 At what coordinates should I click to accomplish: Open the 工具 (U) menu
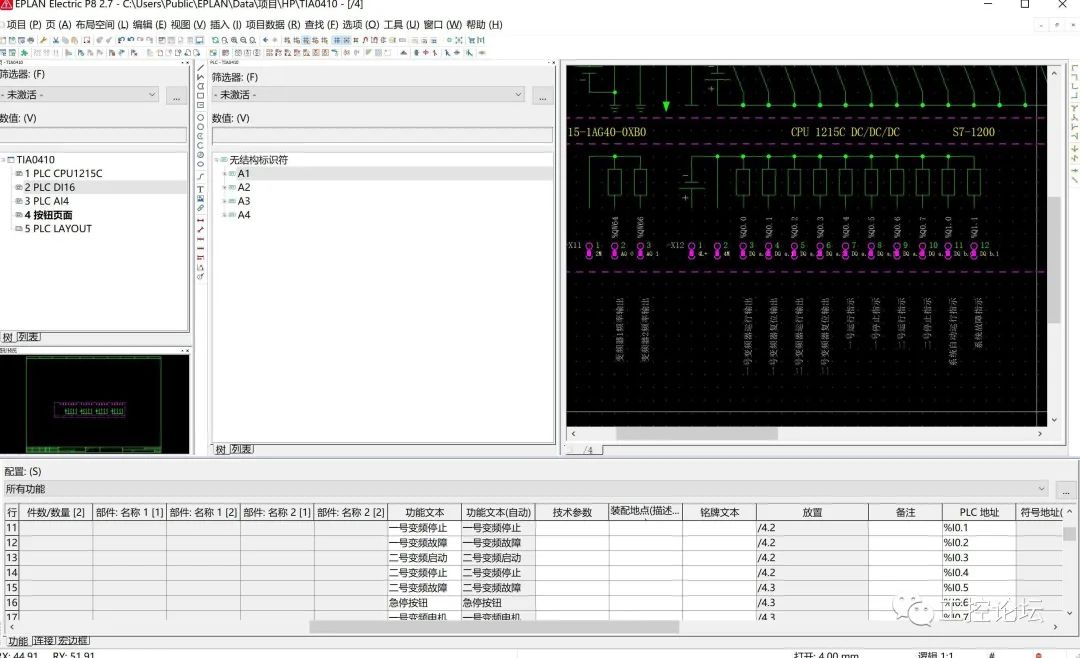click(x=402, y=24)
